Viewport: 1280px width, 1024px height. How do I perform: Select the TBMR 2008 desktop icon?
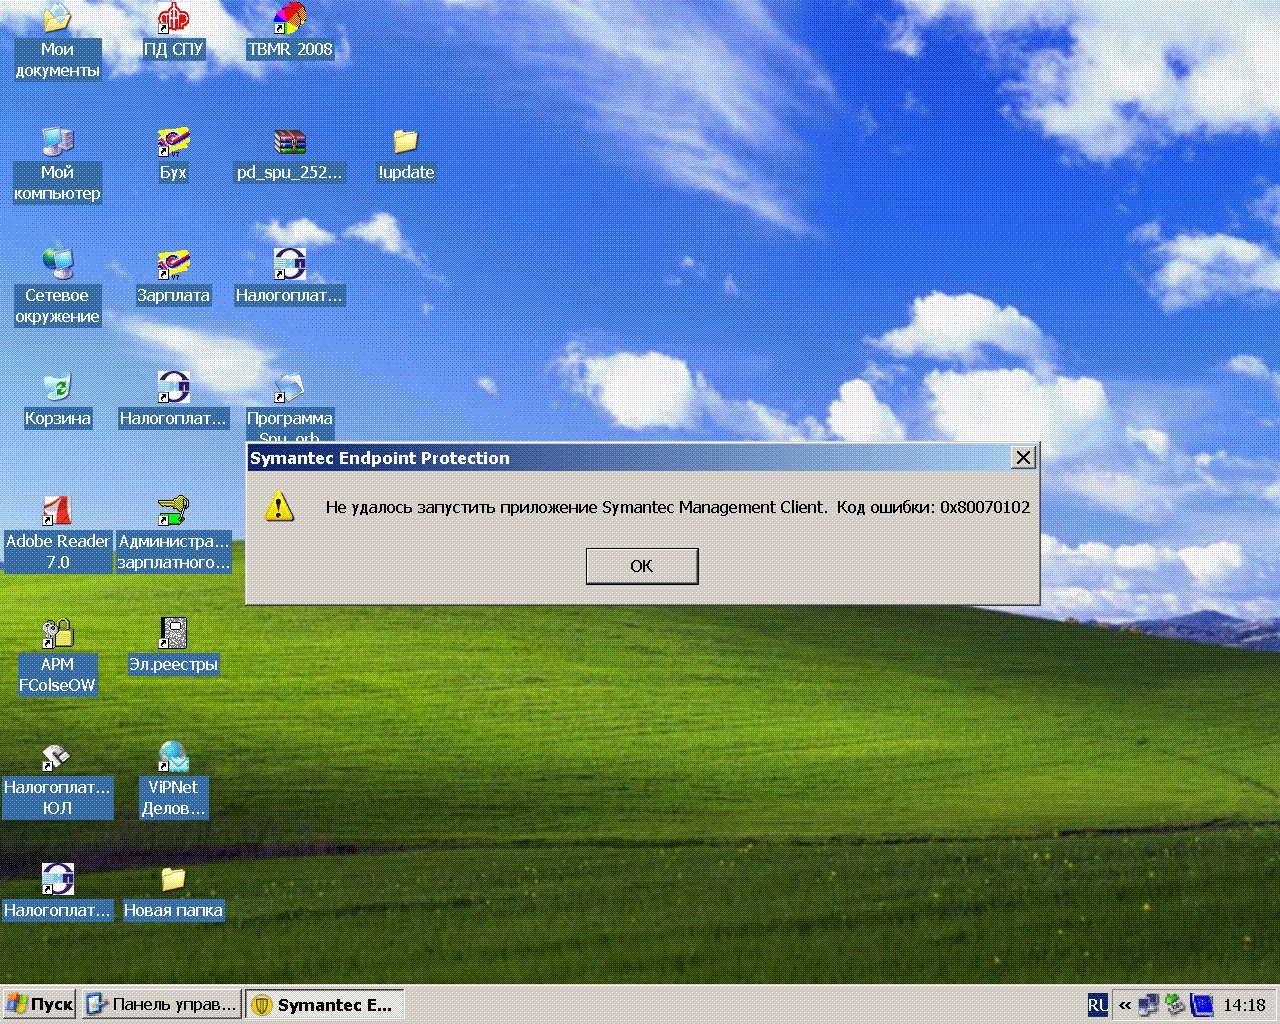(290, 32)
